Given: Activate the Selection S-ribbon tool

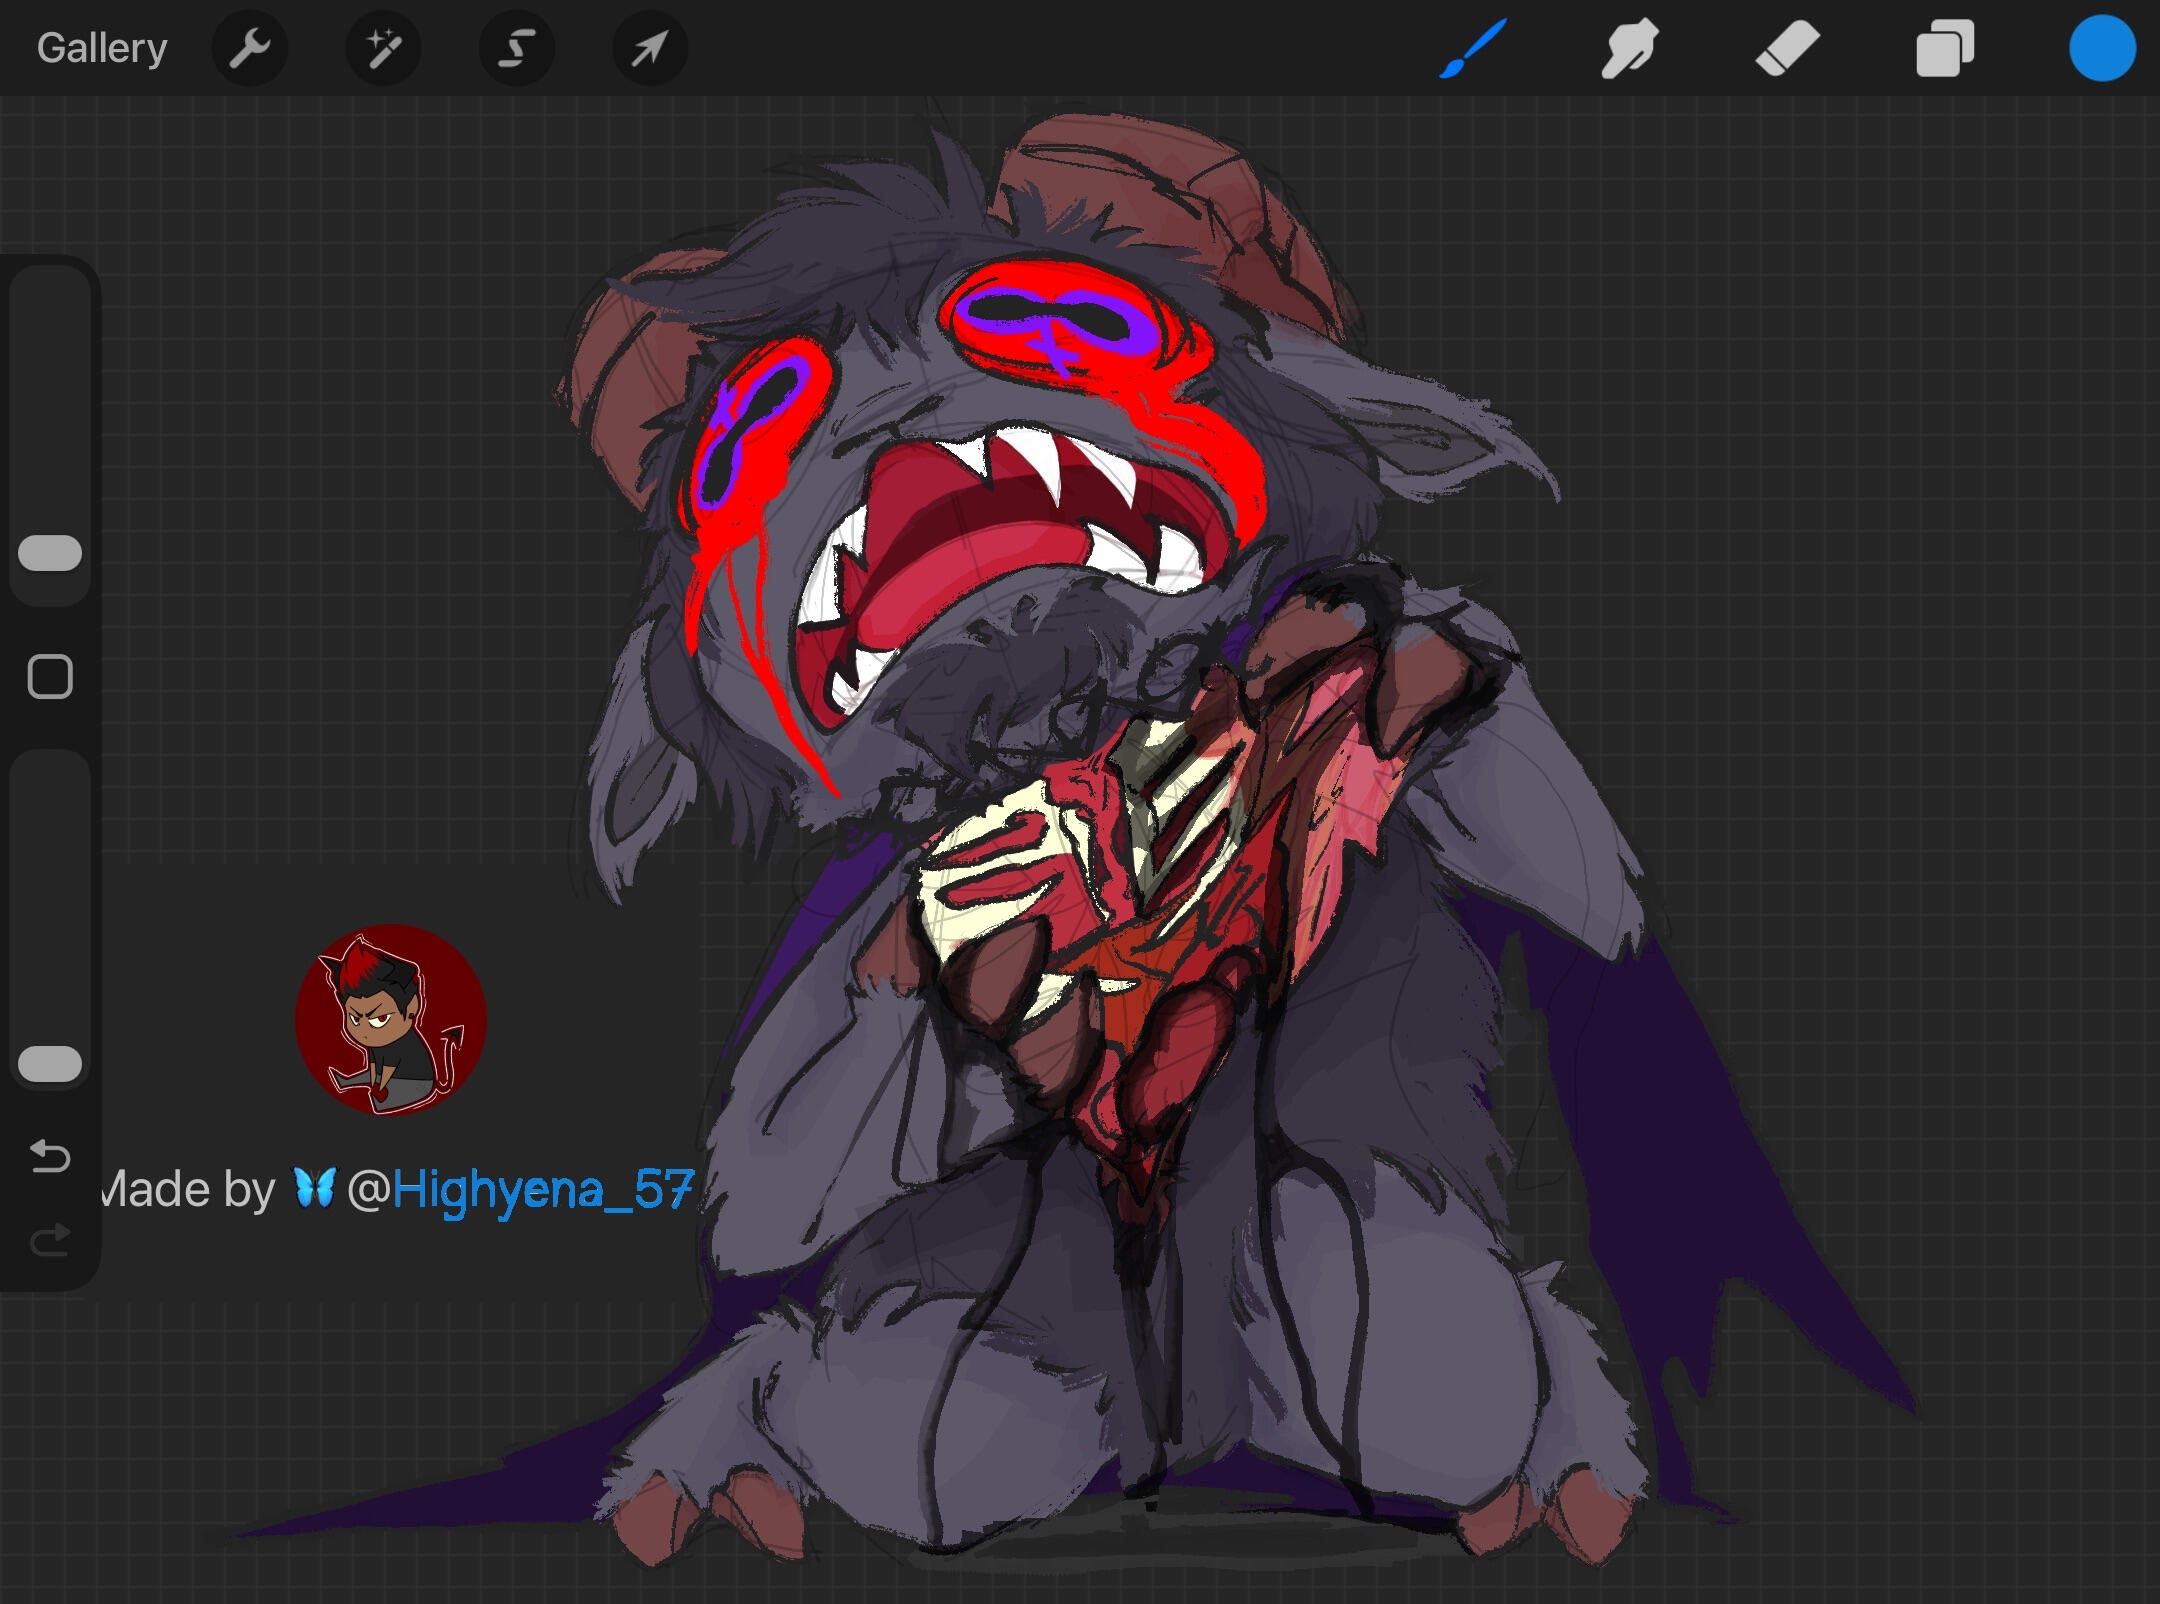Looking at the screenshot, I should coord(516,48).
